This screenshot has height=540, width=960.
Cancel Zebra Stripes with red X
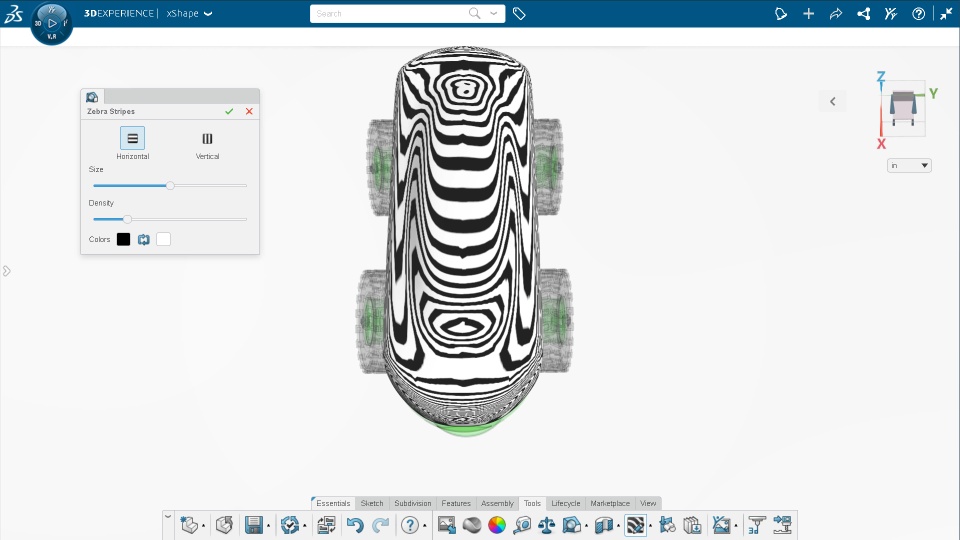(249, 111)
